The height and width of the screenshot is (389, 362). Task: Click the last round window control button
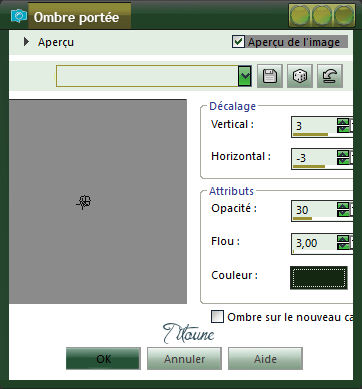point(344,15)
